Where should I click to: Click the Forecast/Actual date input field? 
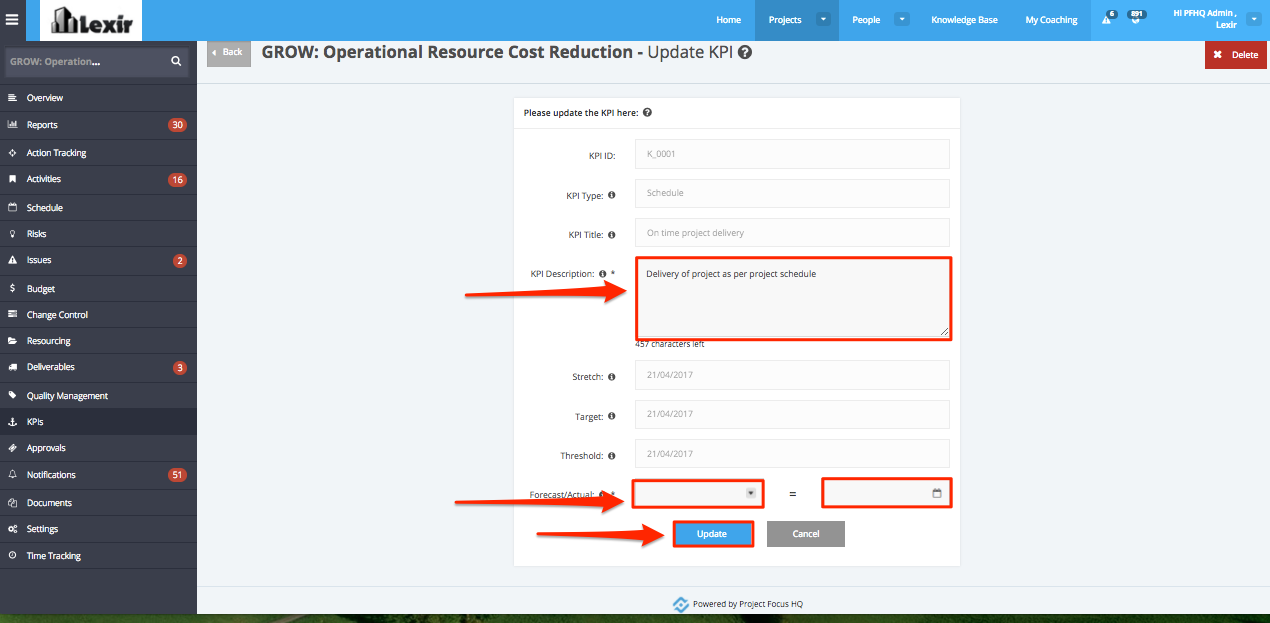click(886, 493)
